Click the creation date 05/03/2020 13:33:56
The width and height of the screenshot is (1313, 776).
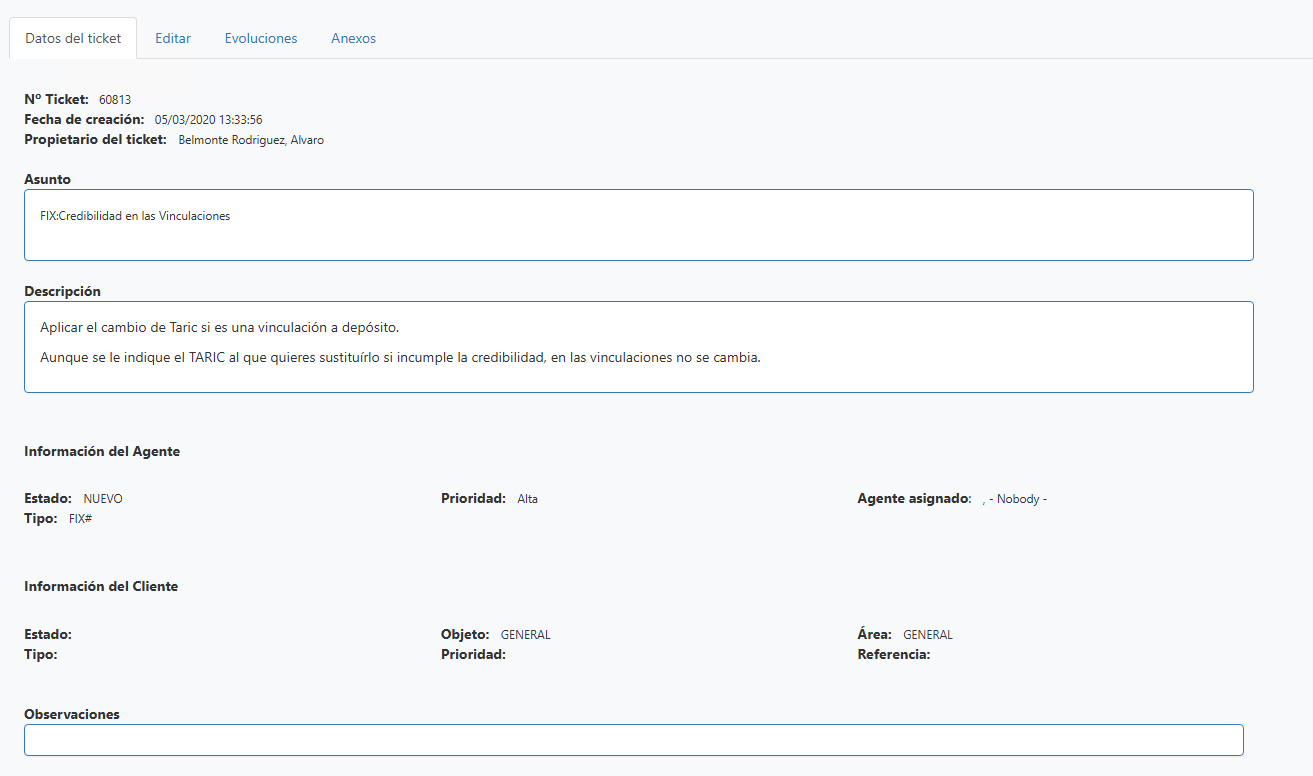[208, 120]
